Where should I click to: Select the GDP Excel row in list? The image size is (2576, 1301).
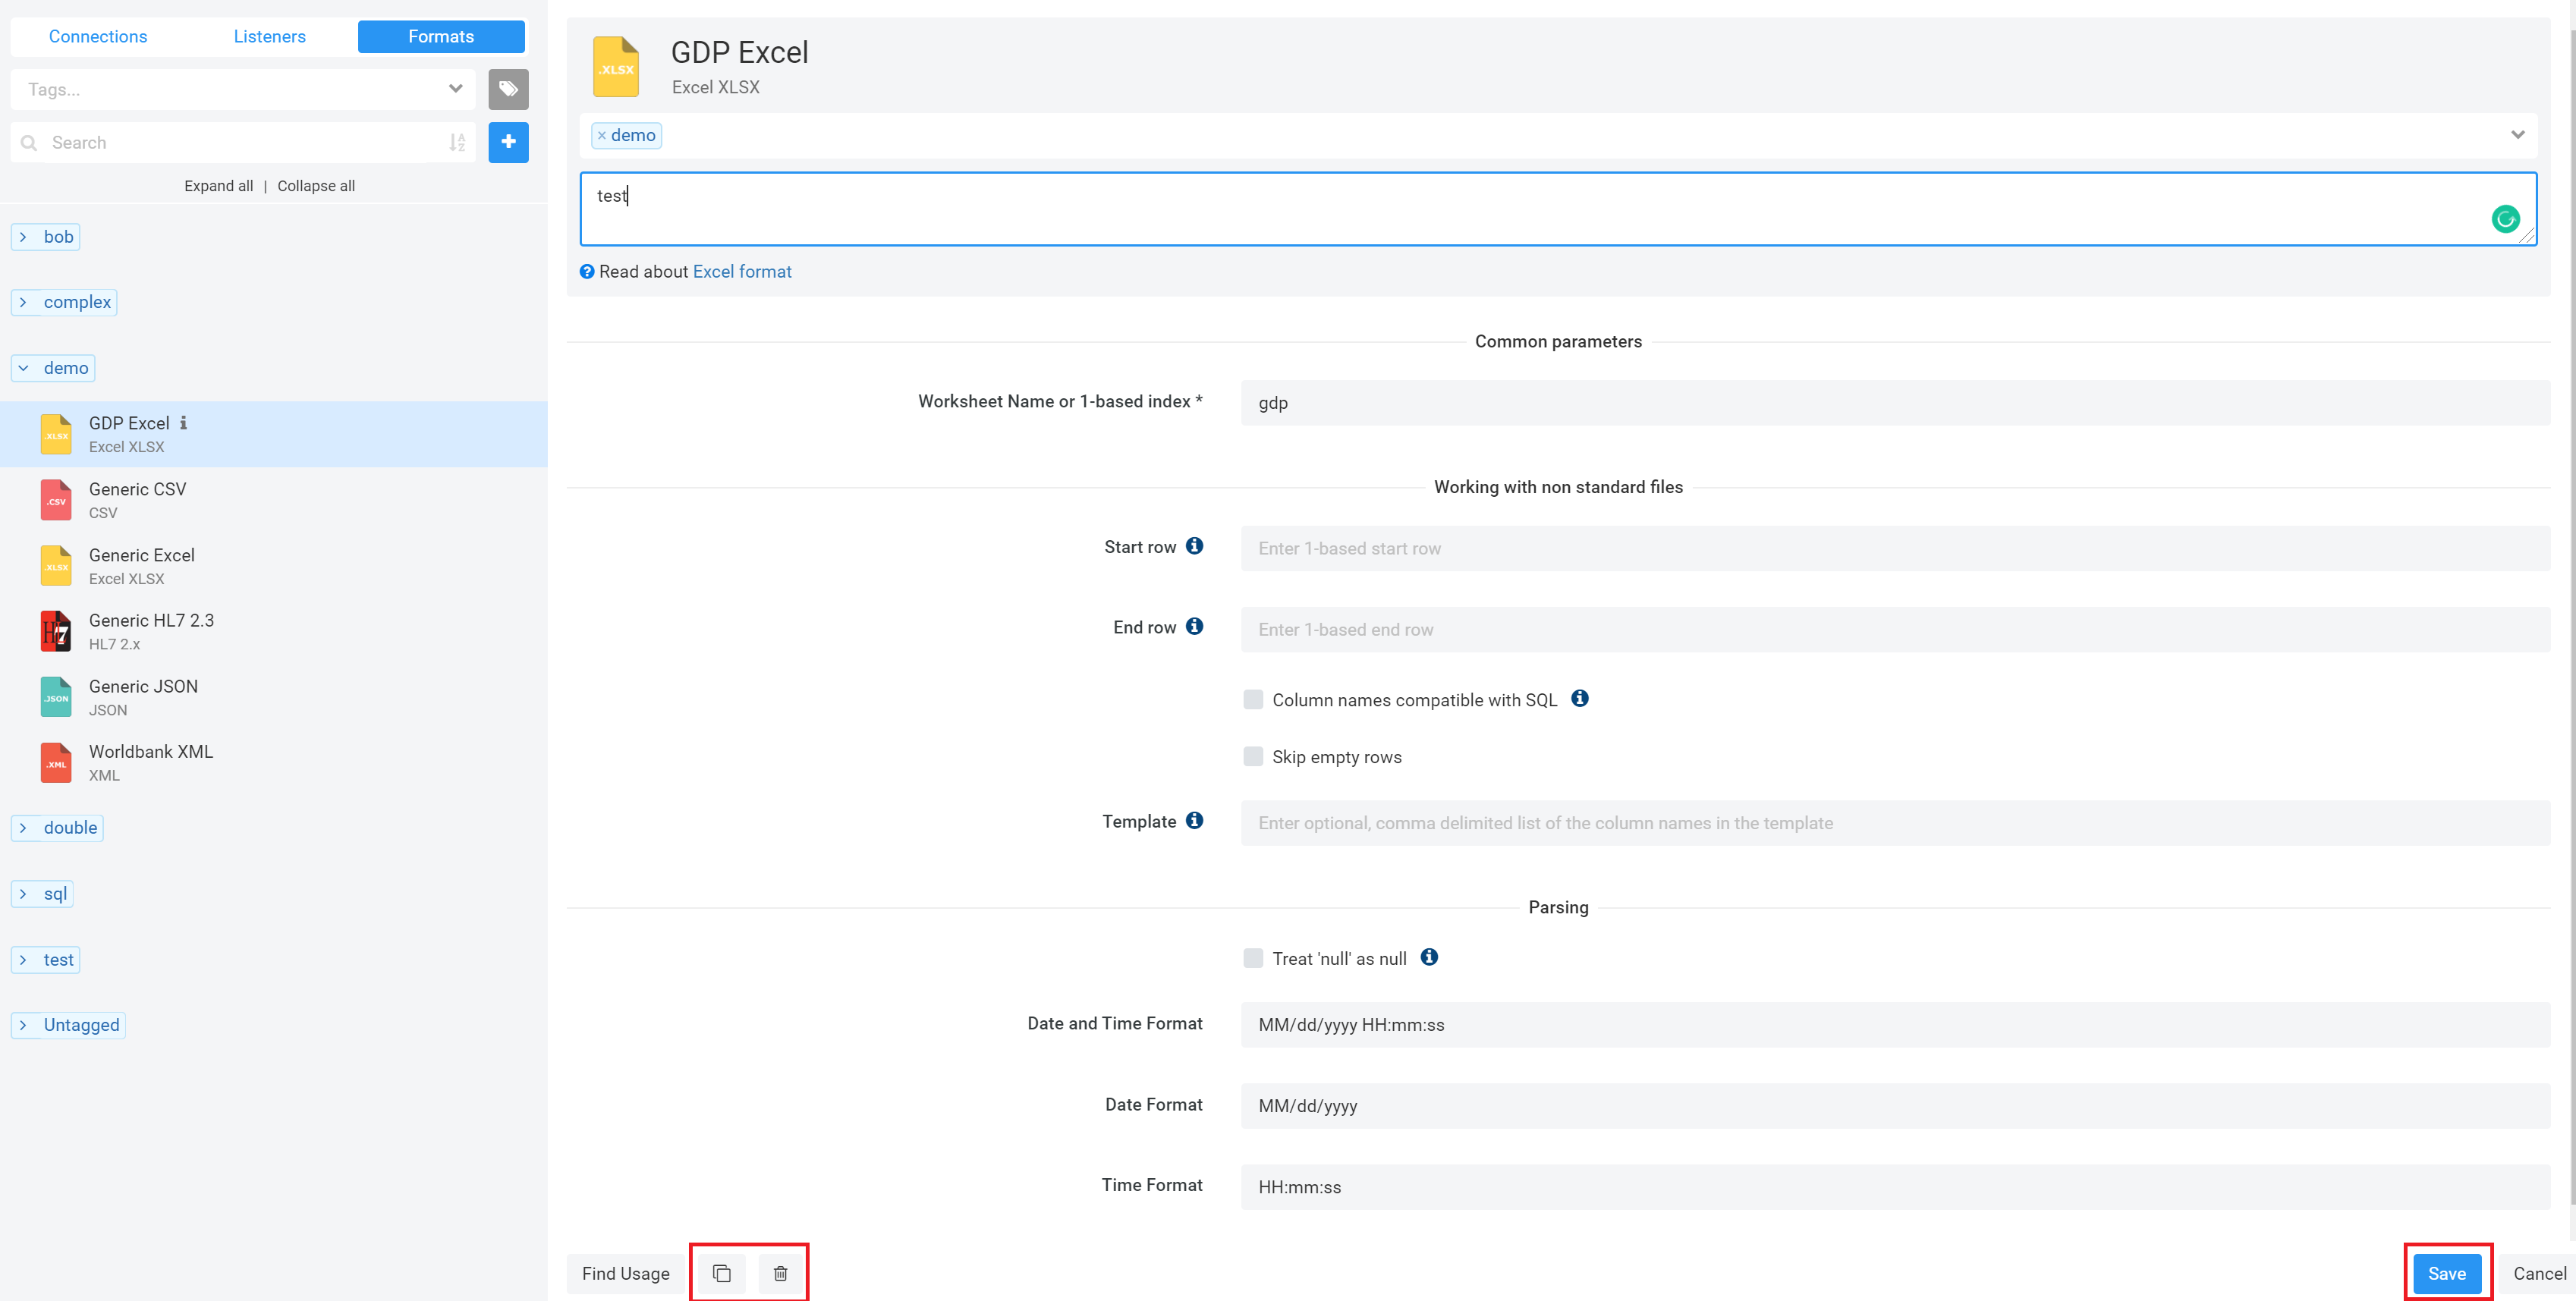[x=273, y=434]
